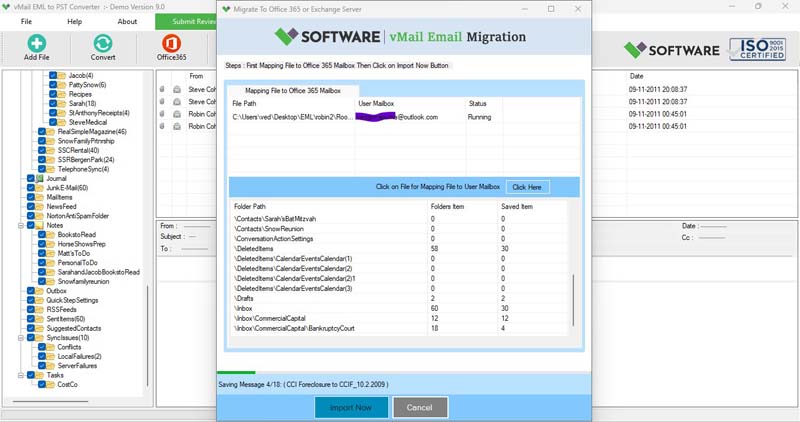The height and width of the screenshot is (422, 800).
Task: Toggle the Jacob(4) checkbox
Action: click(53, 76)
